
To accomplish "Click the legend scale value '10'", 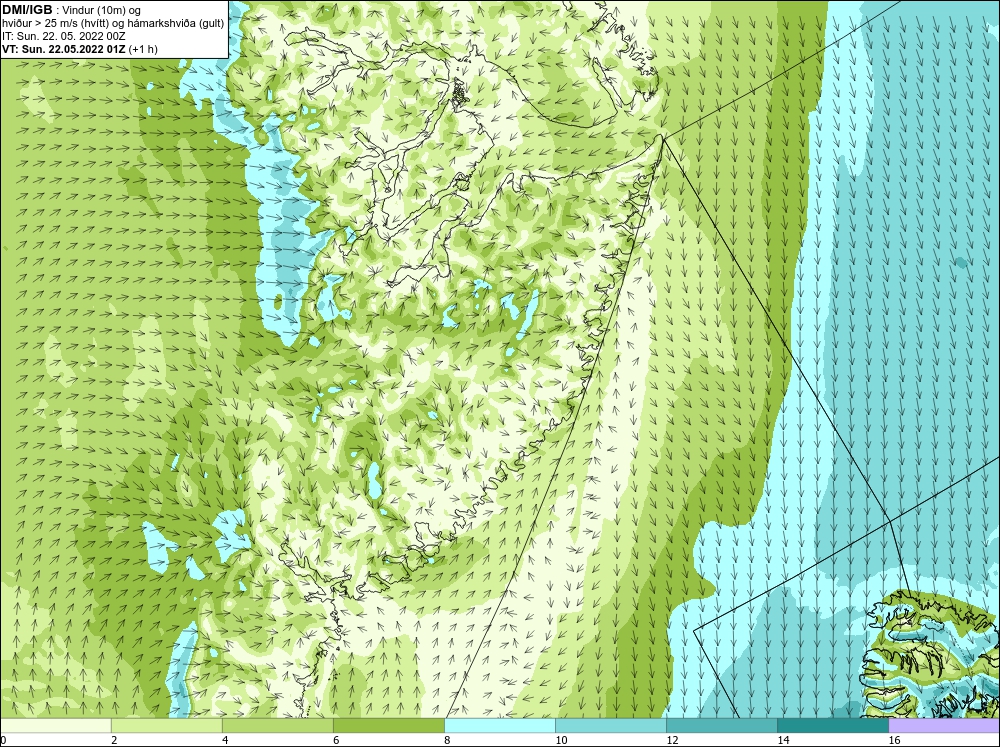I will point(561,740).
